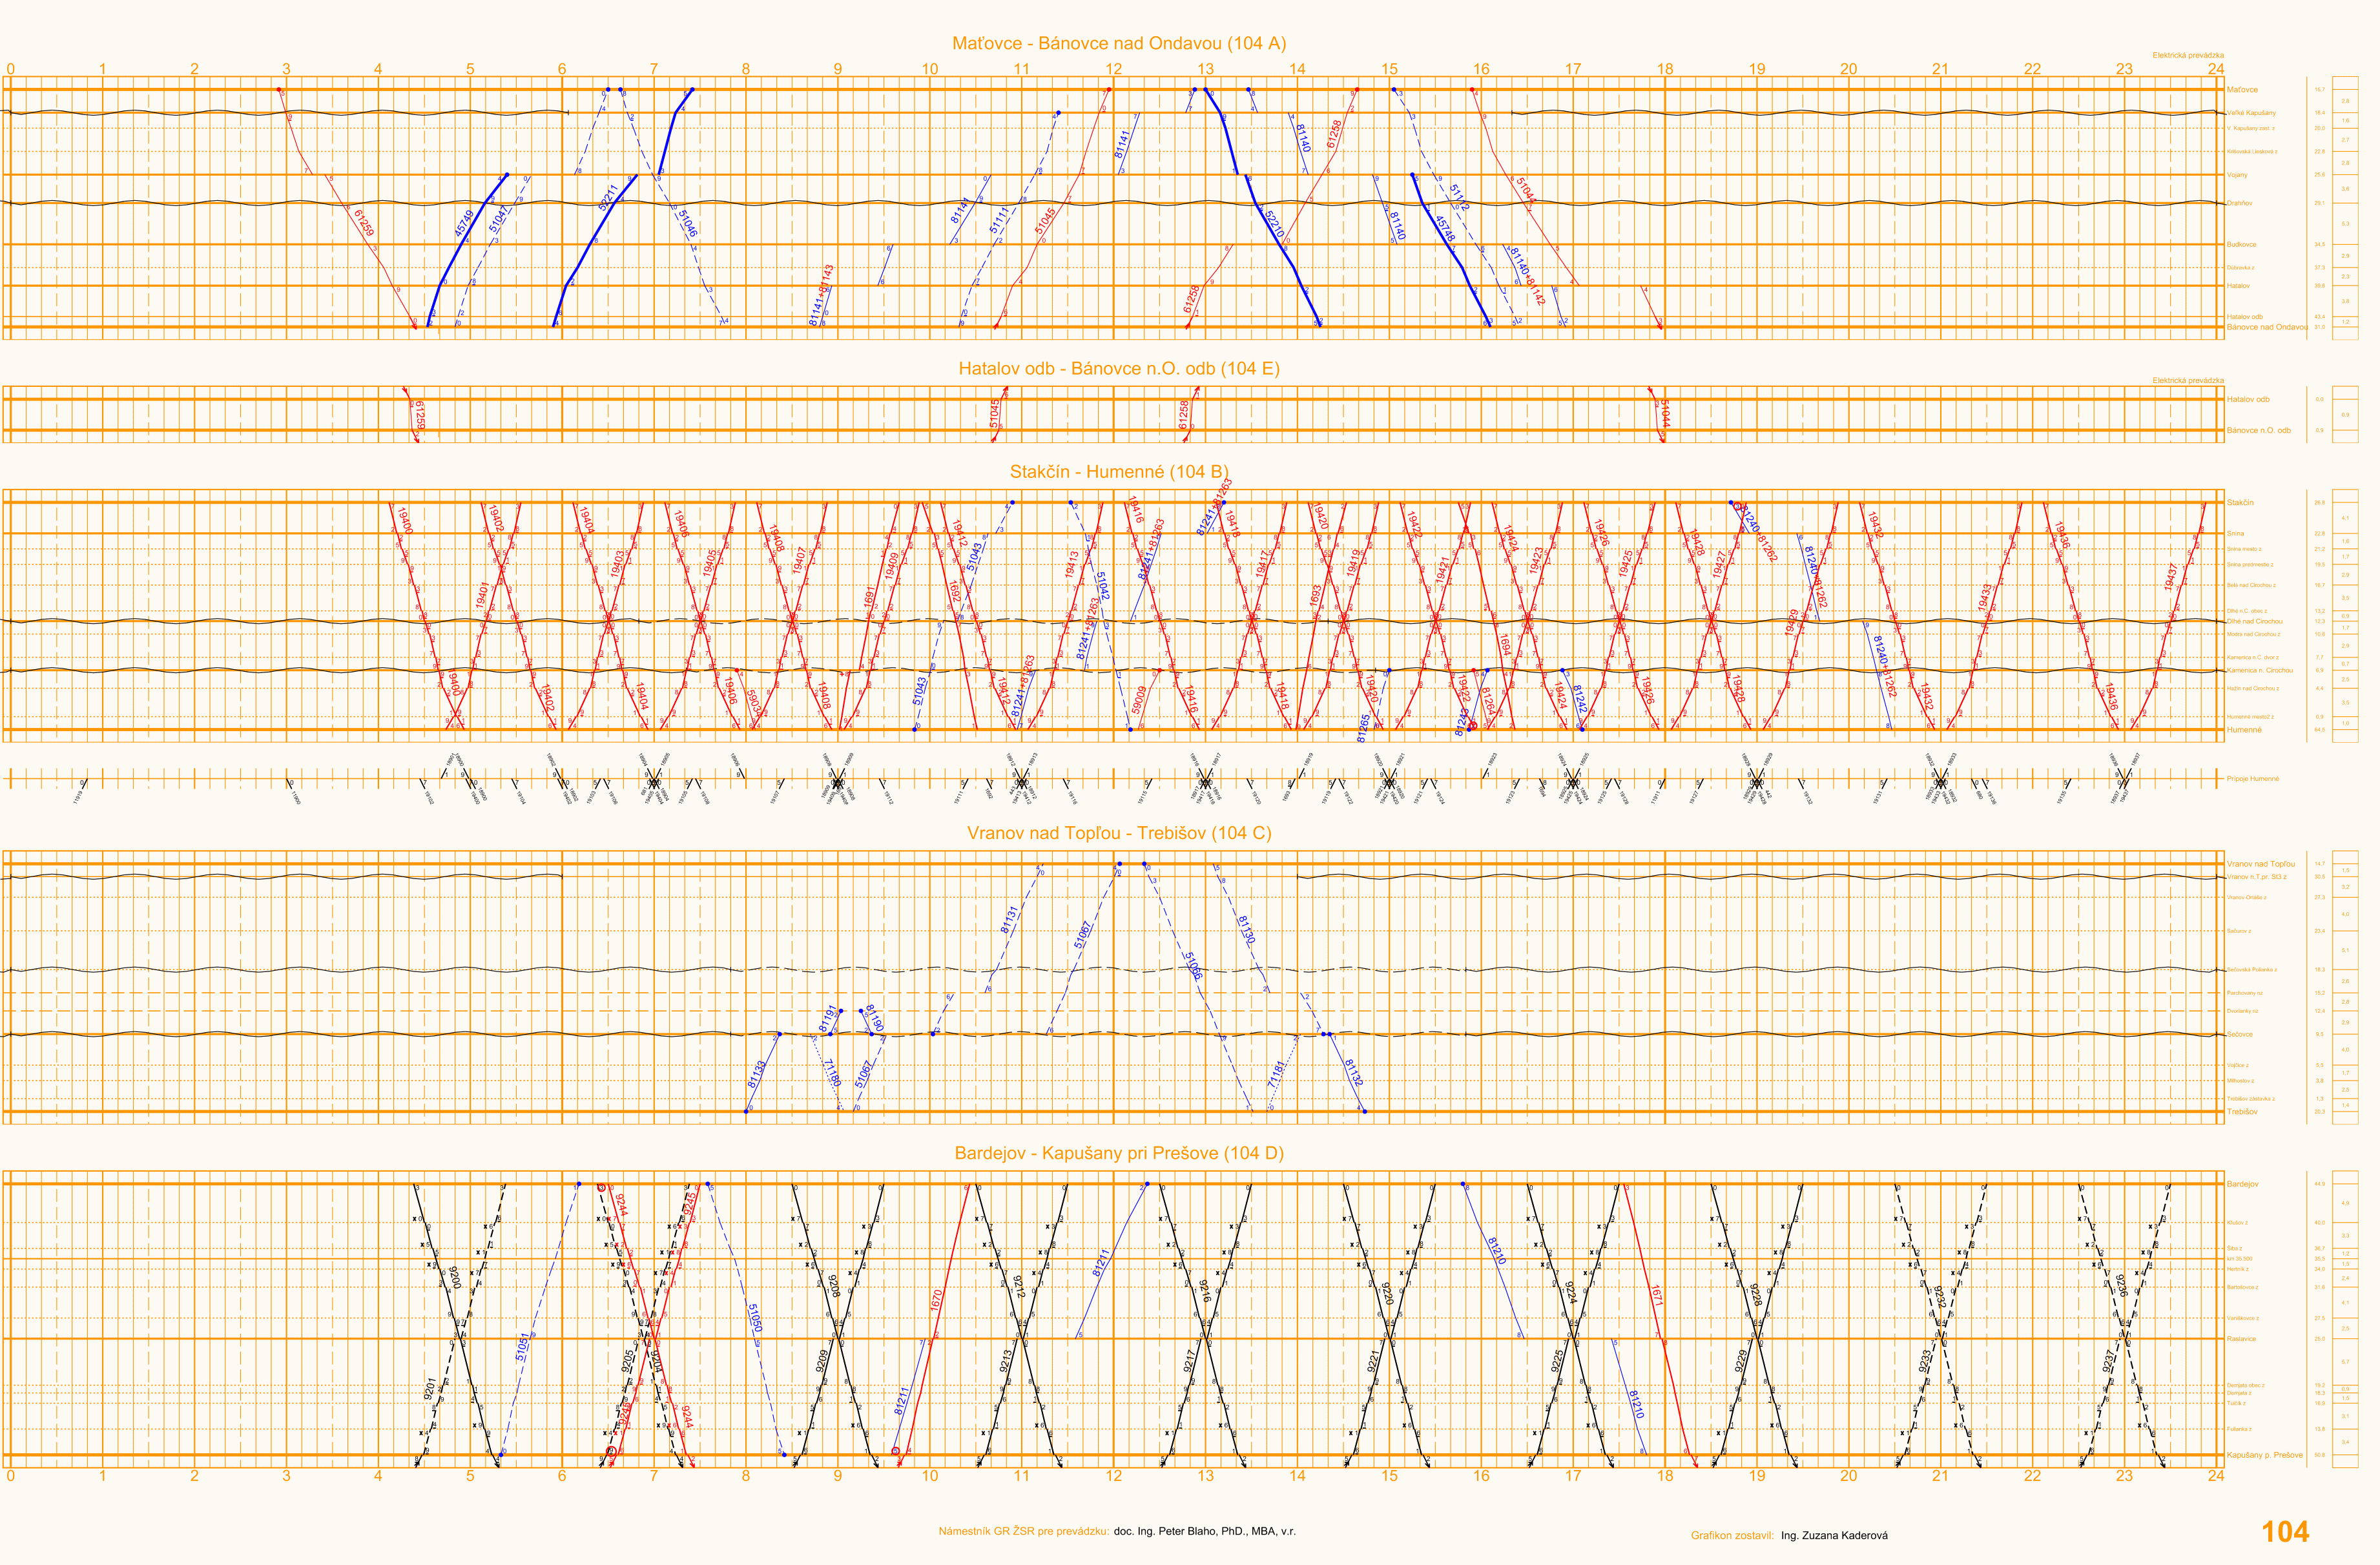Click train number 81131 in section 104 C
The image size is (2380, 1565).
click(x=1010, y=920)
